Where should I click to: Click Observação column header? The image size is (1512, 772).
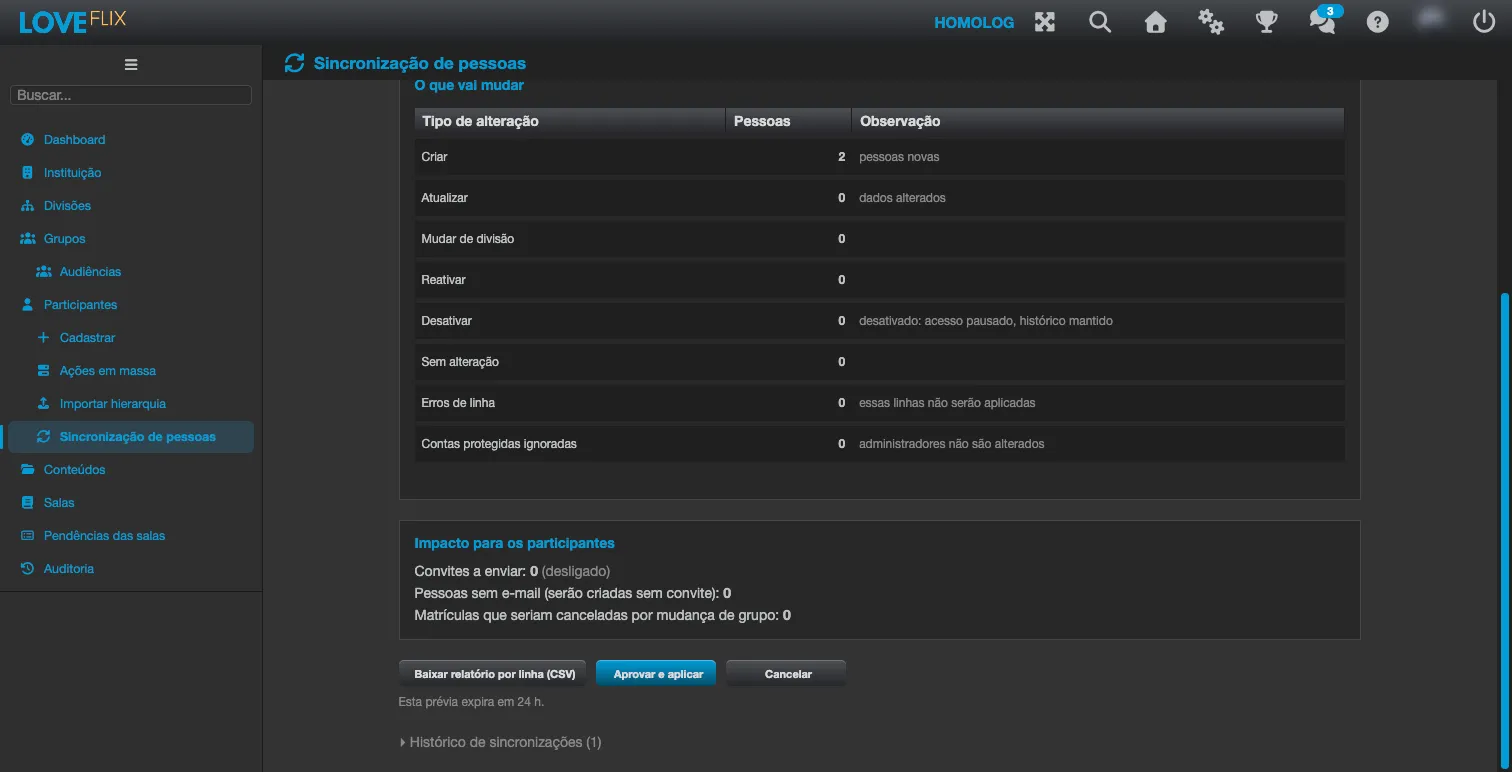pos(1098,121)
